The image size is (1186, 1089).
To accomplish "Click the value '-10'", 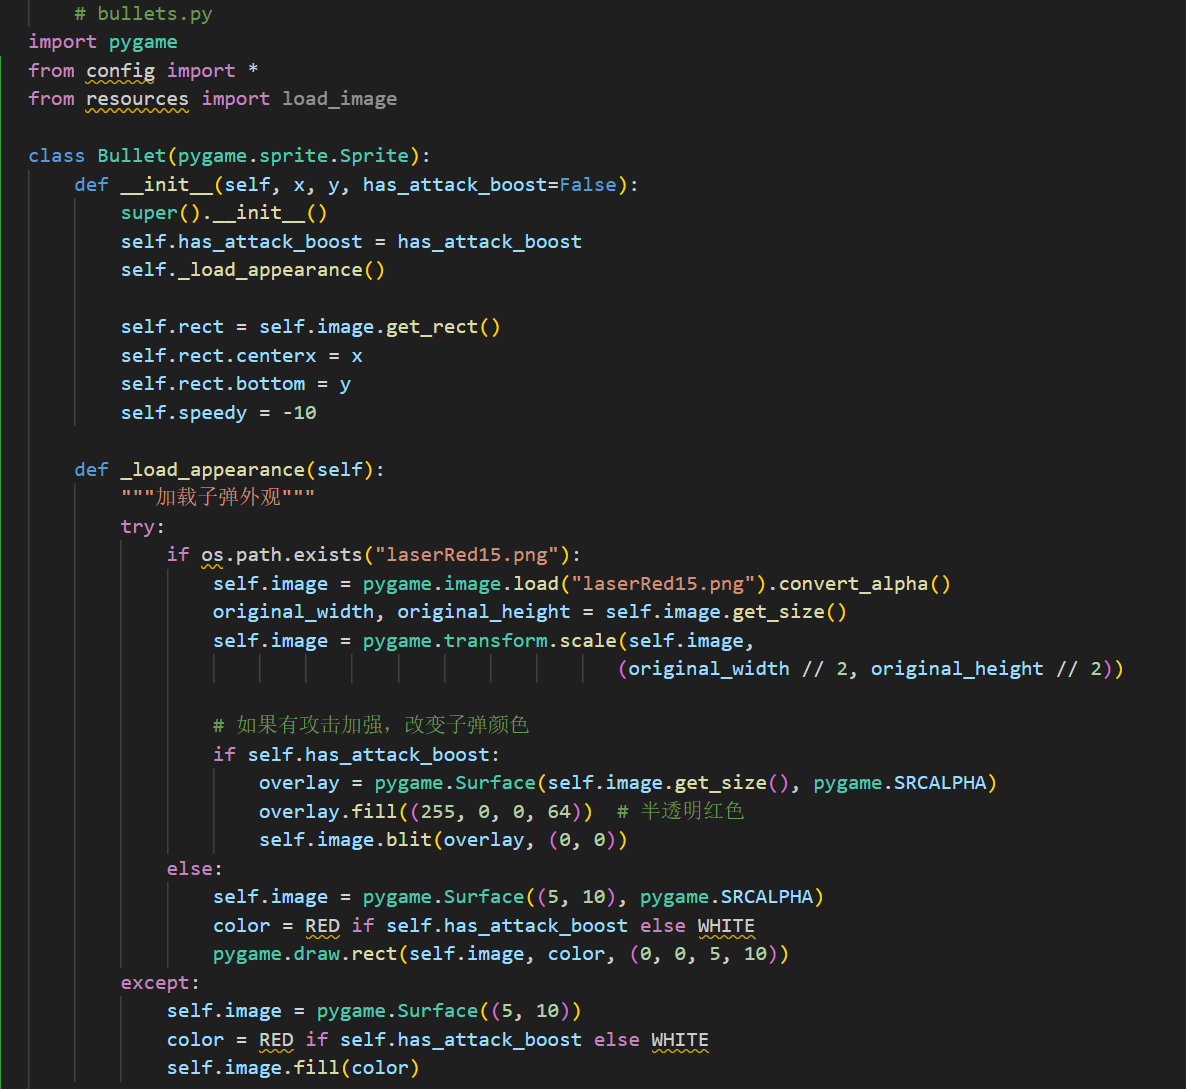I will pos(300,413).
